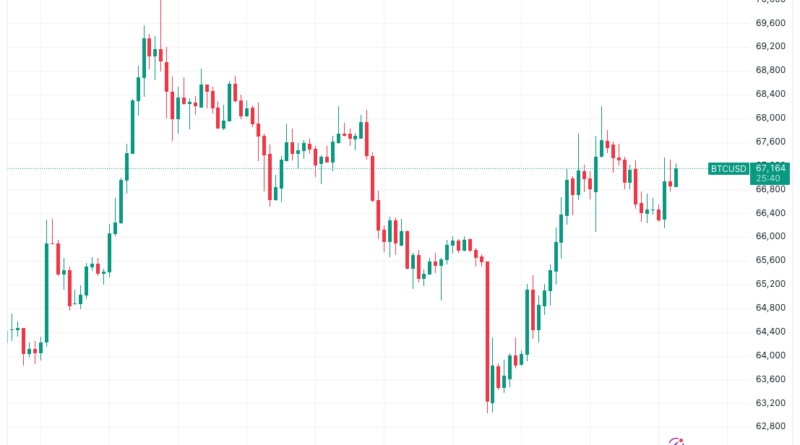Select the 68,800 price scale label
This screenshot has width=800, height=445.
pyautogui.click(x=769, y=70)
